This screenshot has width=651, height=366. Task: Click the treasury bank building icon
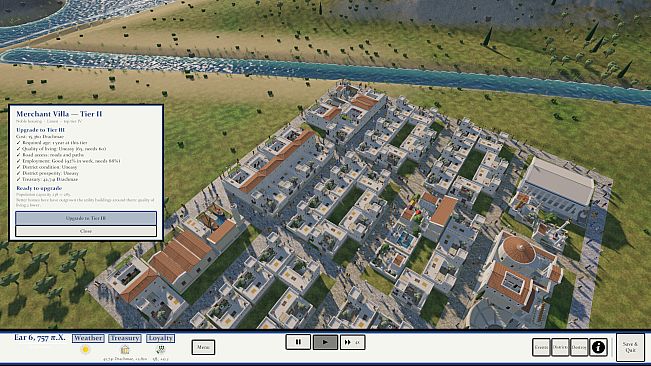click(125, 349)
